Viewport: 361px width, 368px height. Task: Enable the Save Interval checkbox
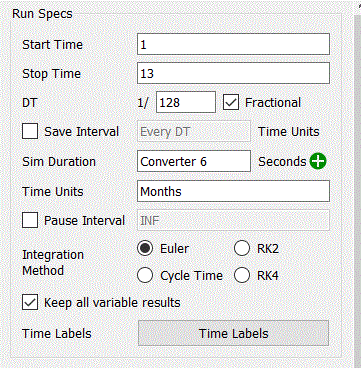tap(30, 131)
